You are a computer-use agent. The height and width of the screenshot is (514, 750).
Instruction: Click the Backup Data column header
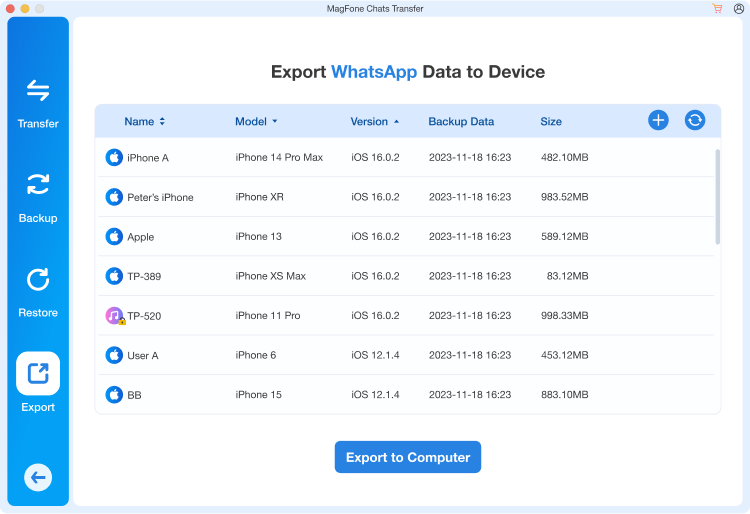pos(461,122)
